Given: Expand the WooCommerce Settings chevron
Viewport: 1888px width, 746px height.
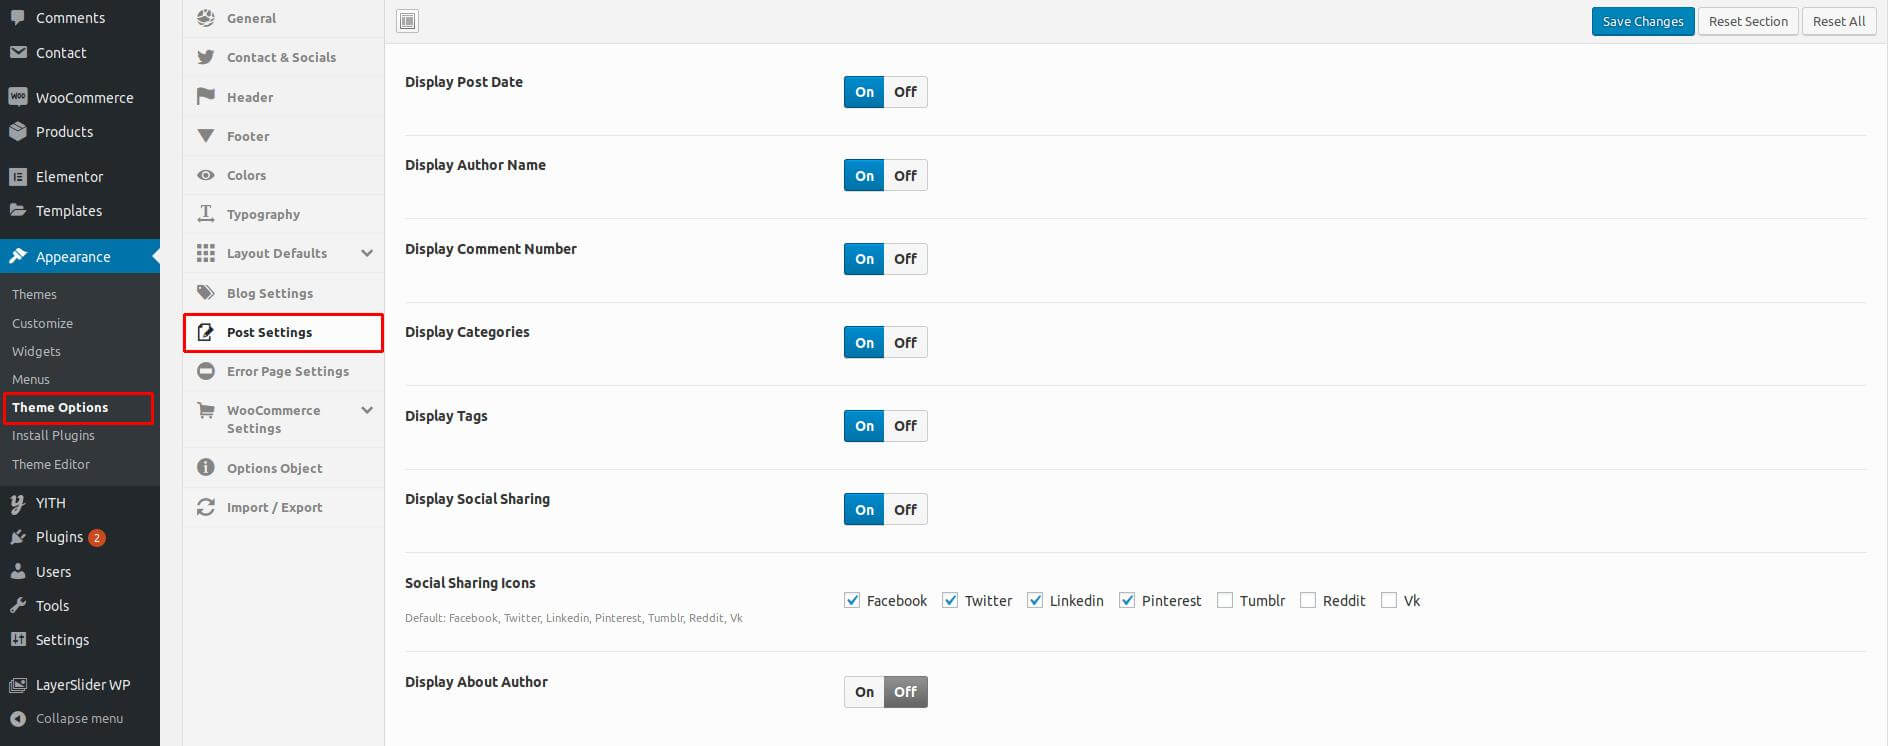Looking at the screenshot, I should click(367, 410).
